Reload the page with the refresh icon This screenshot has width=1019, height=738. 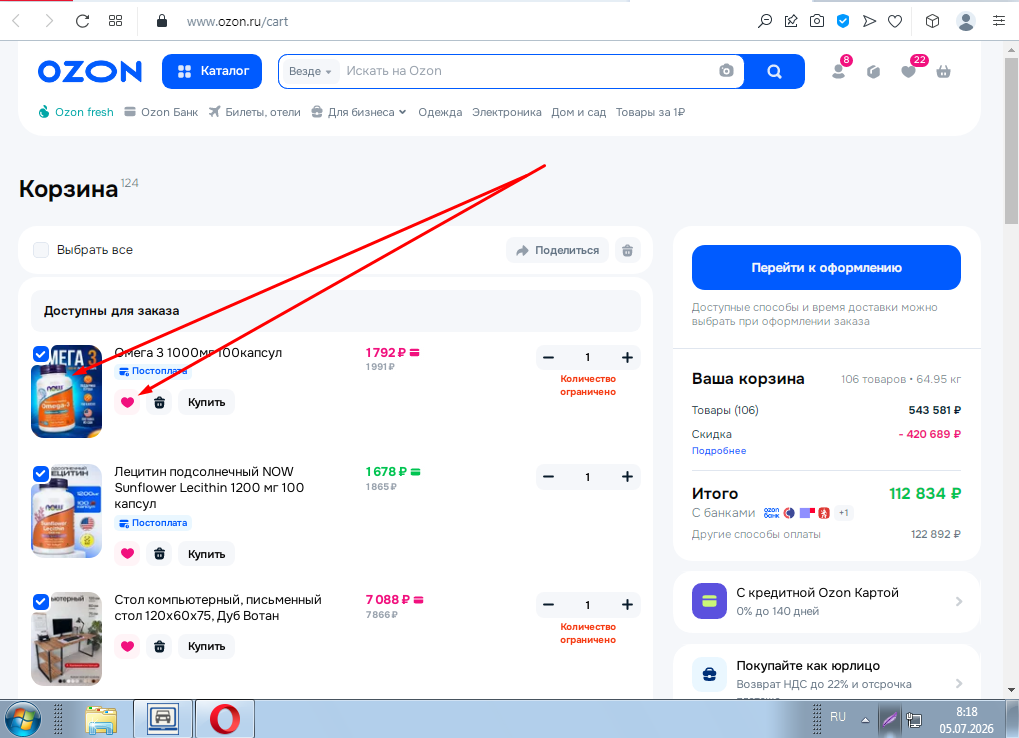82,21
